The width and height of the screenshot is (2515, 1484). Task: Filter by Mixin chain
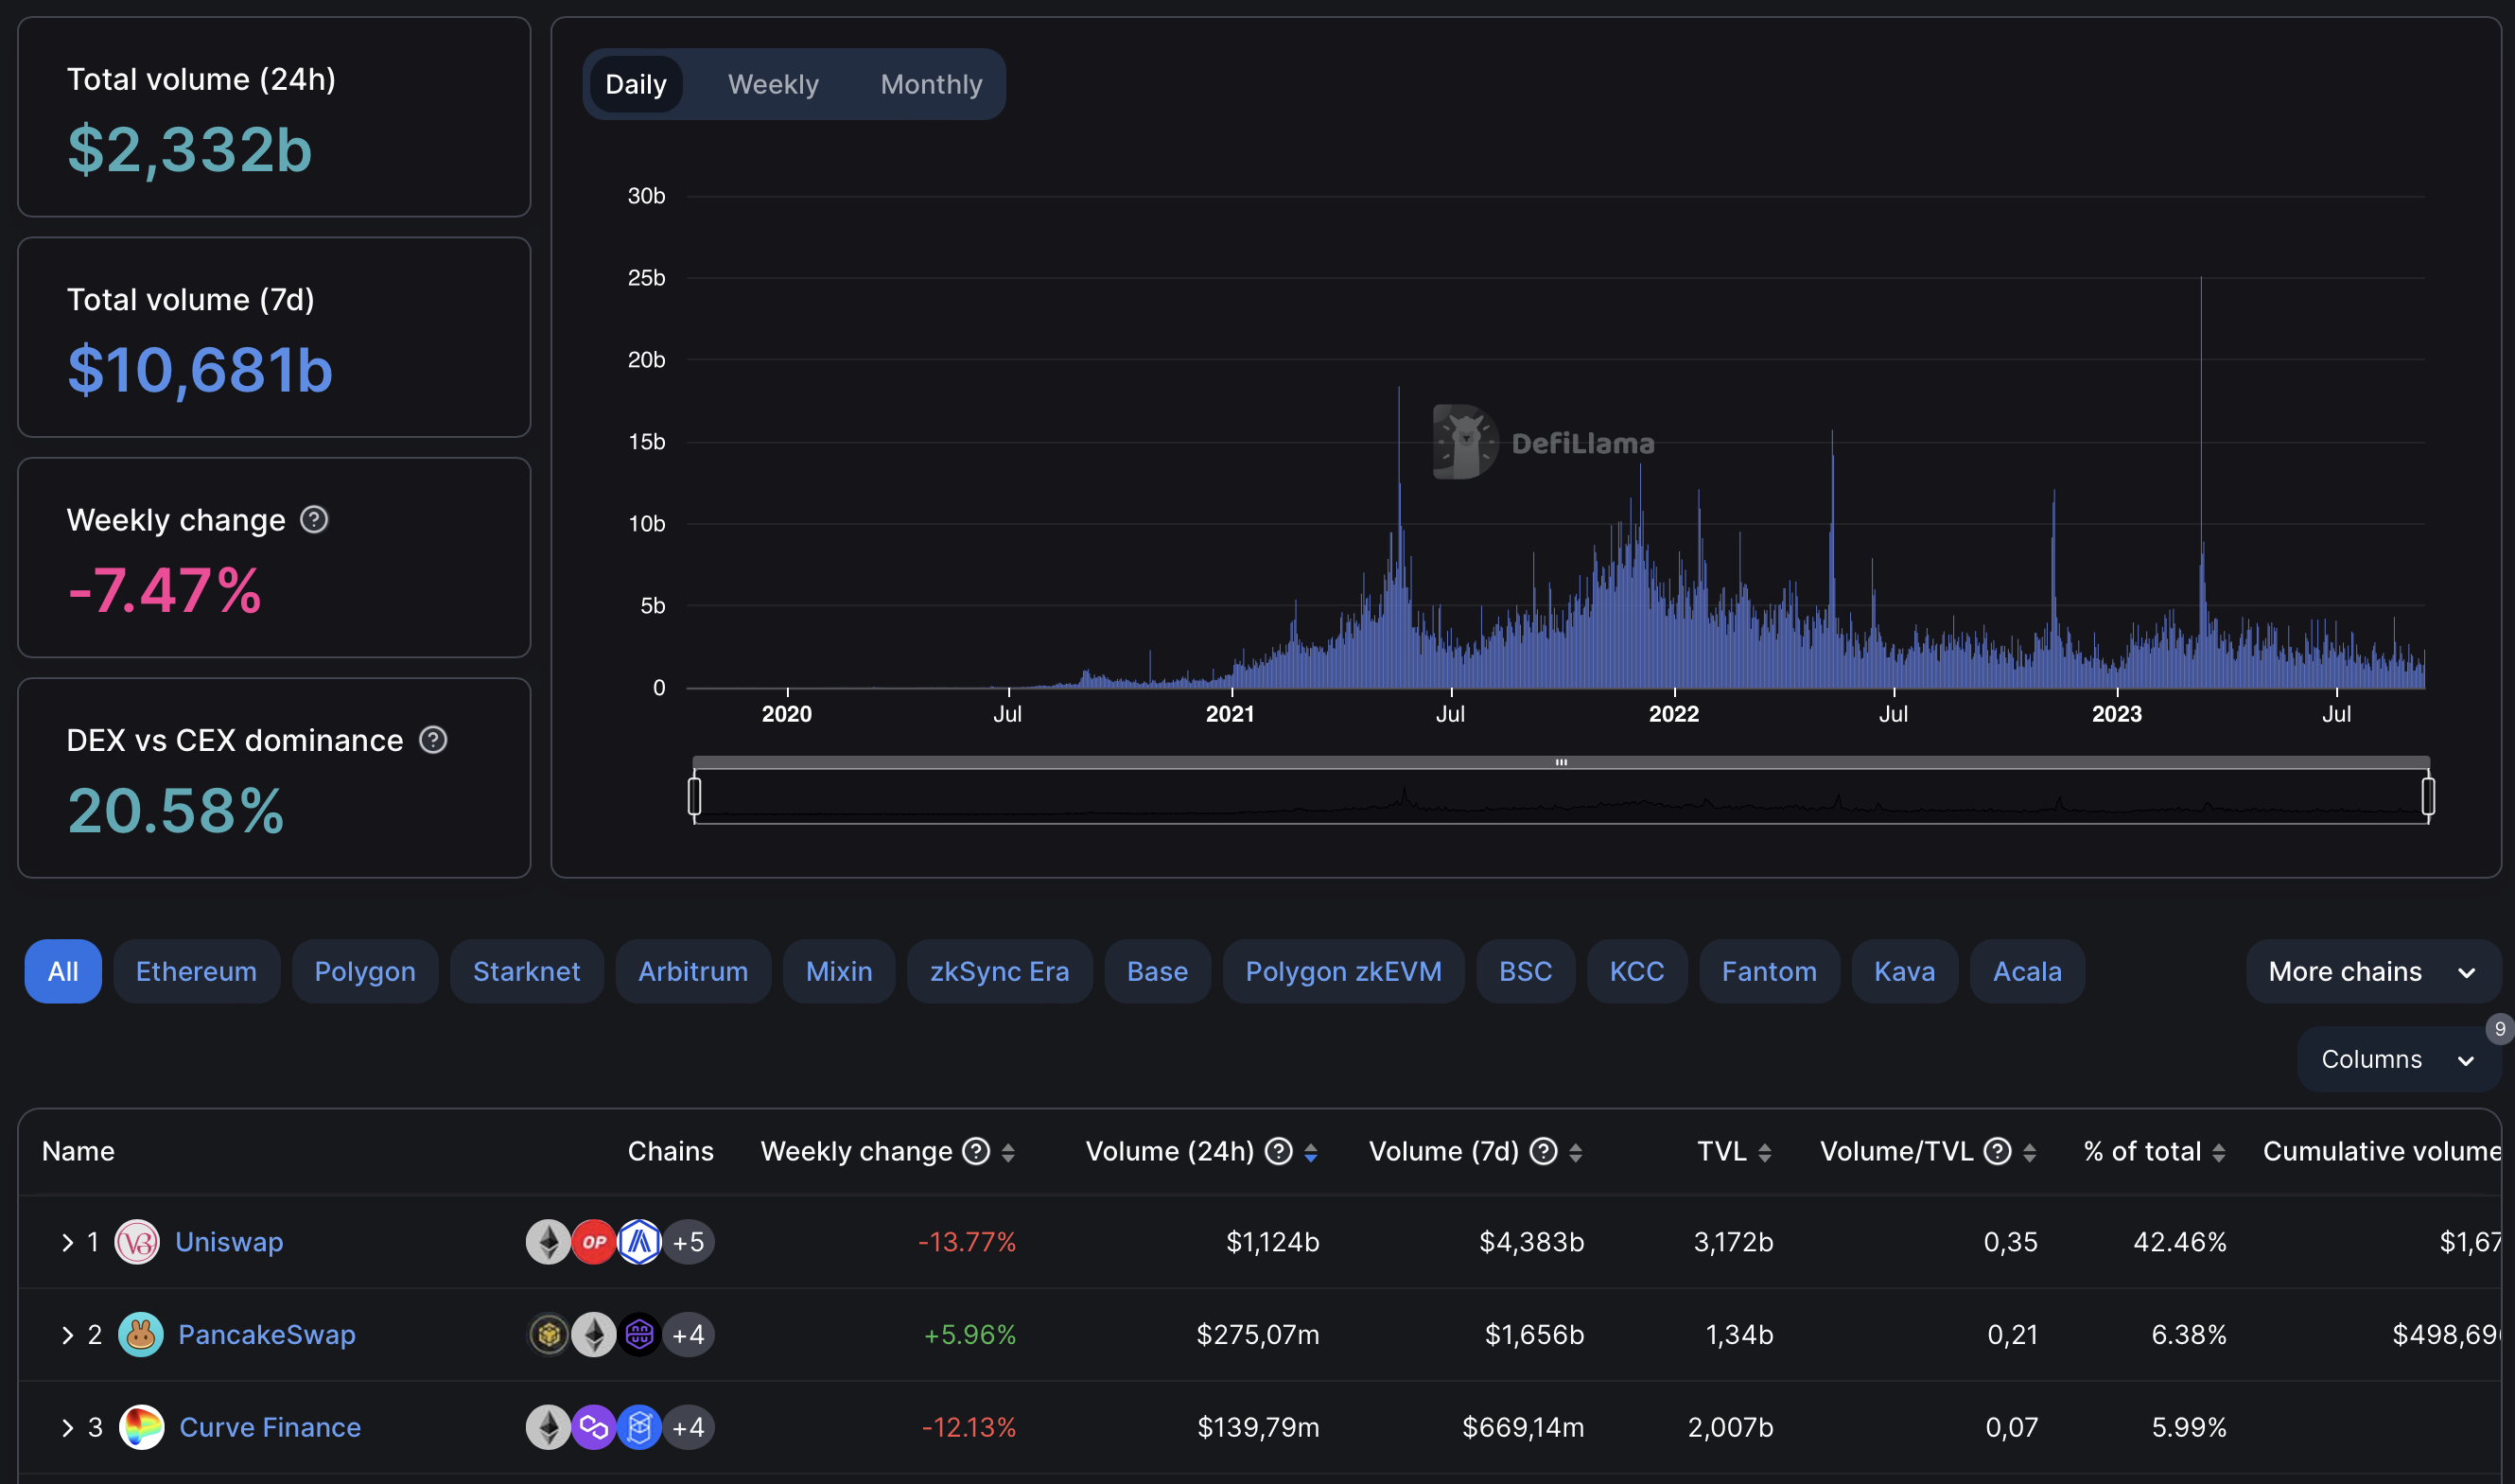coord(839,971)
